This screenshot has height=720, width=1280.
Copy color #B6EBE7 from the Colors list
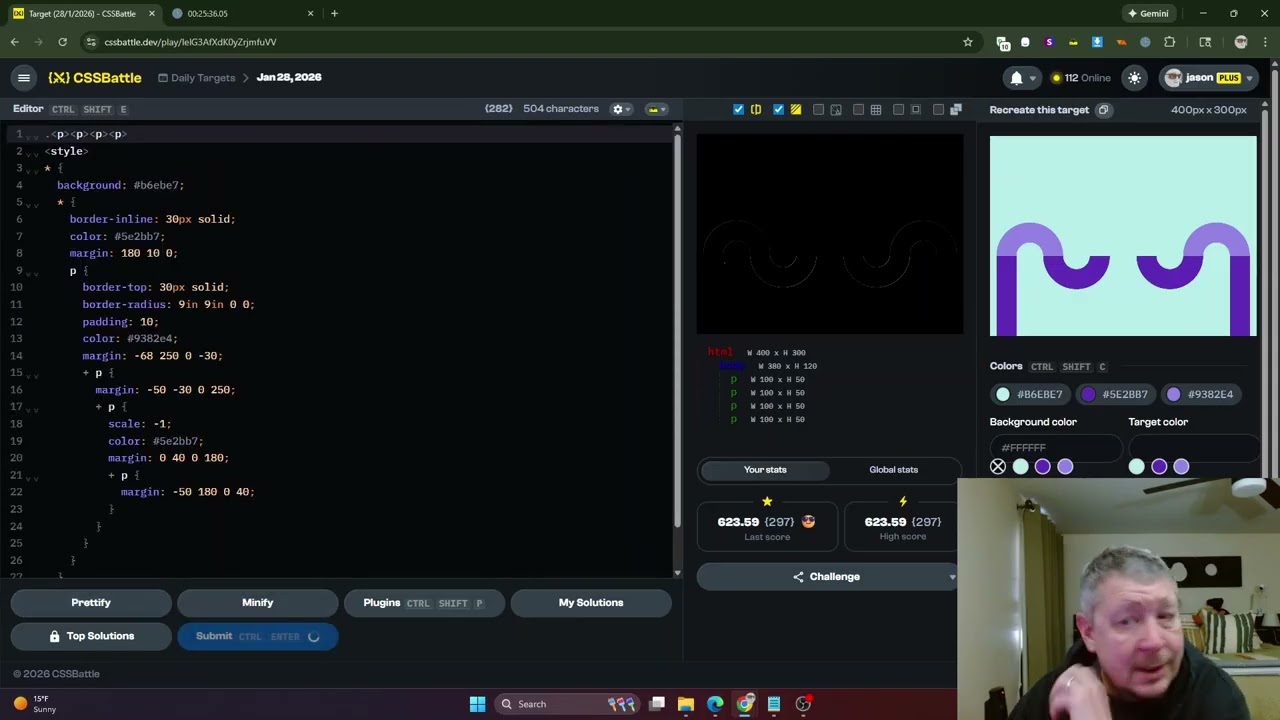click(1031, 394)
